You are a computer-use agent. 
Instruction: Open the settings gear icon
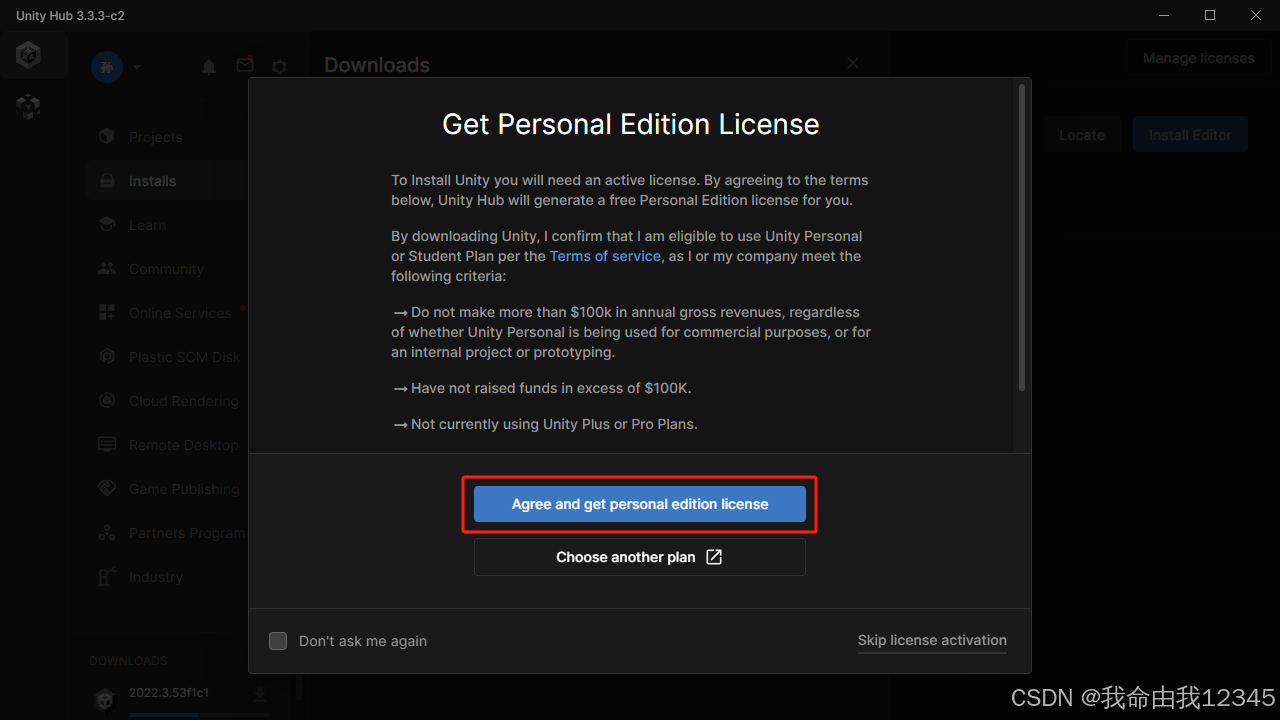click(280, 67)
